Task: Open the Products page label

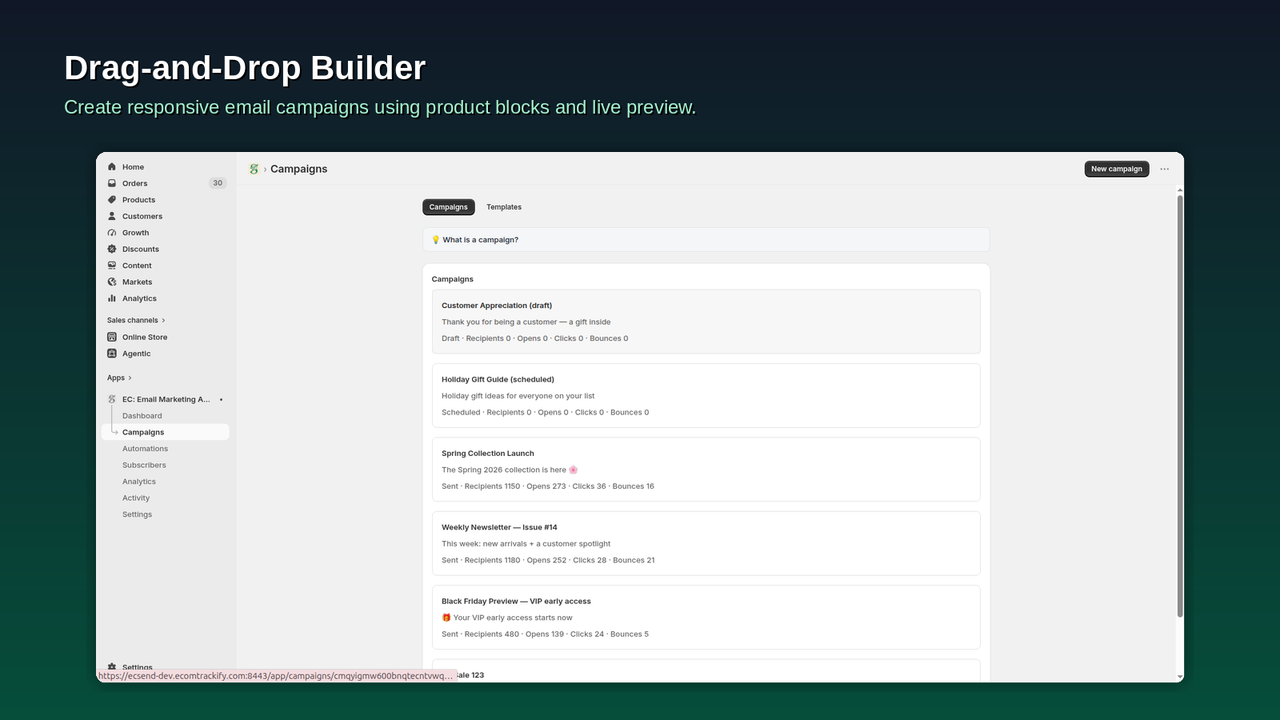Action: coord(139,200)
